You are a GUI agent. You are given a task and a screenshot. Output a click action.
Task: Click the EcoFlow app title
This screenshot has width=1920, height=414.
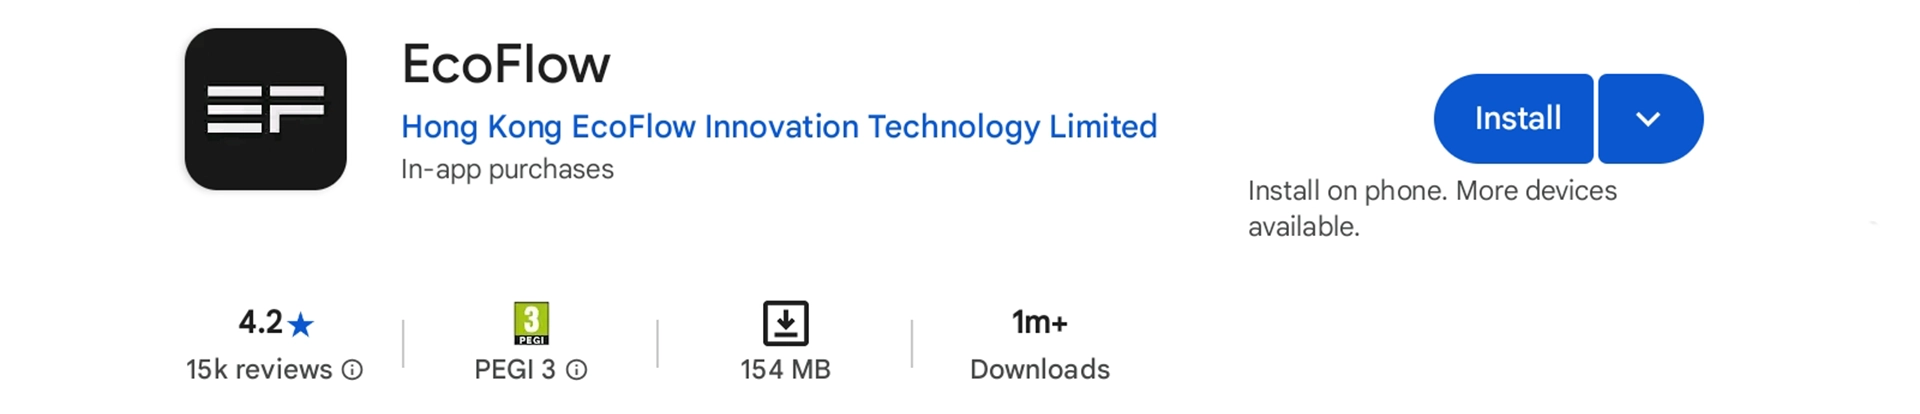coord(505,65)
